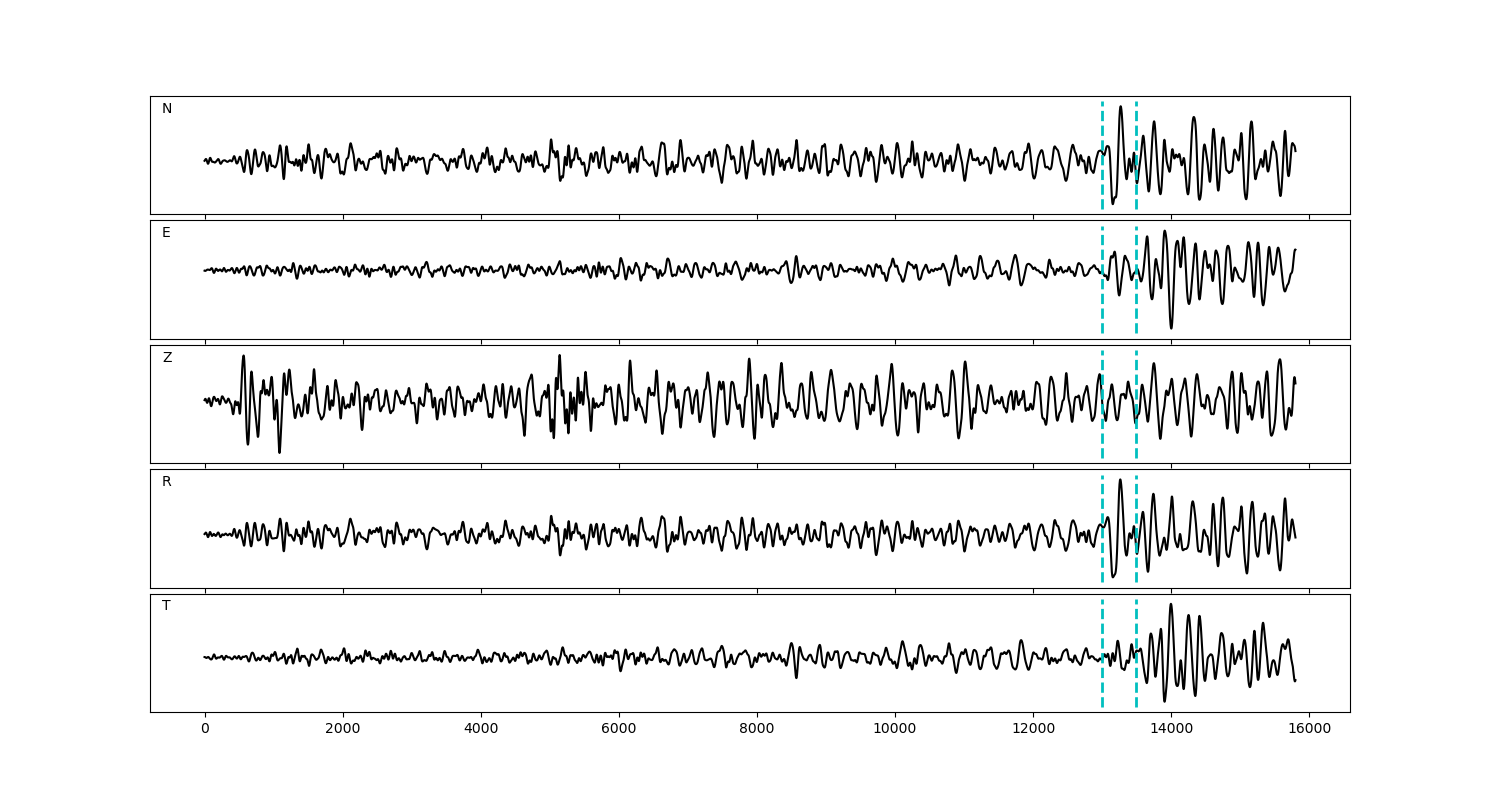
Task: Click the 0 tick label on x-axis
Action: (205, 729)
